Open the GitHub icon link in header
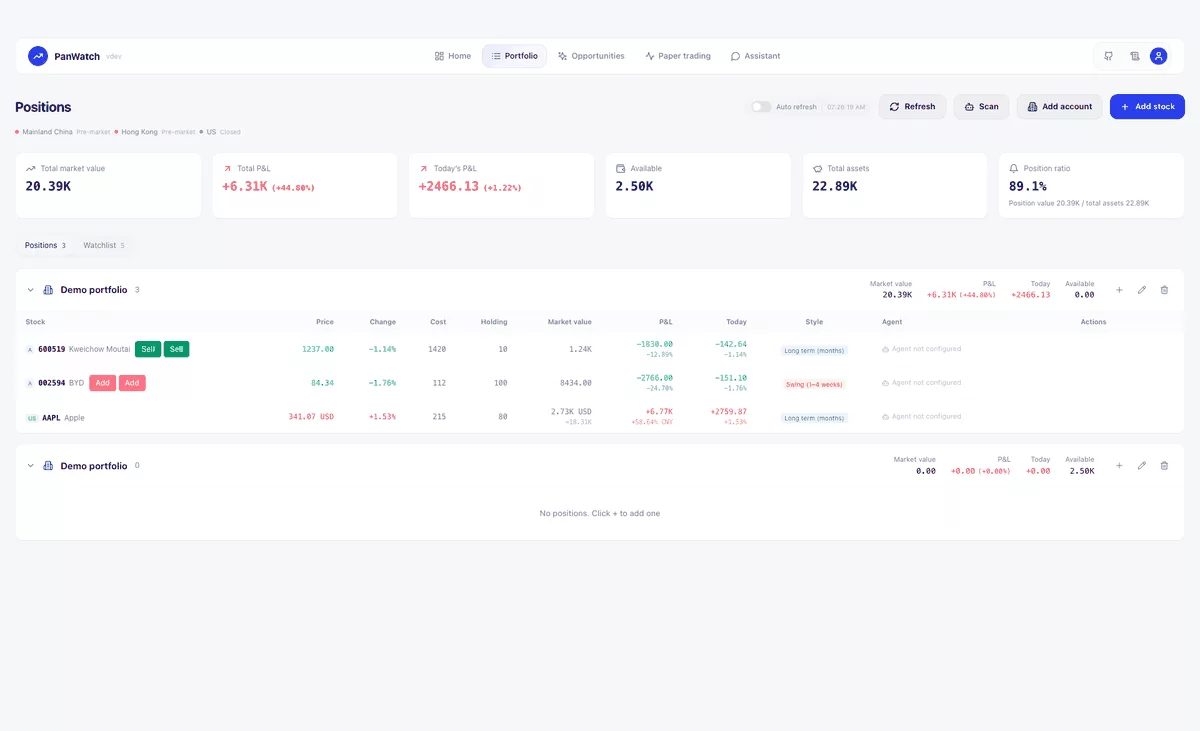 1108,56
